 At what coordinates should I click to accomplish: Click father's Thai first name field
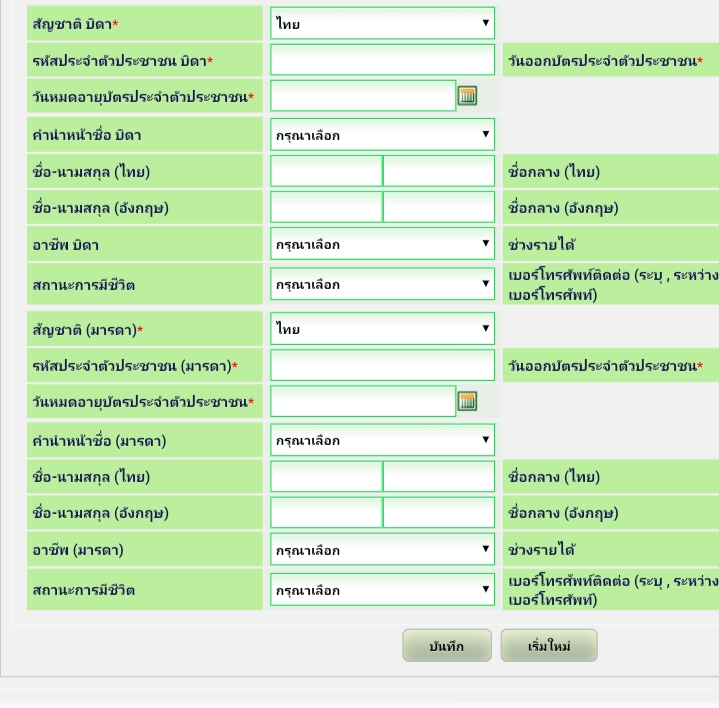pyautogui.click(x=326, y=171)
